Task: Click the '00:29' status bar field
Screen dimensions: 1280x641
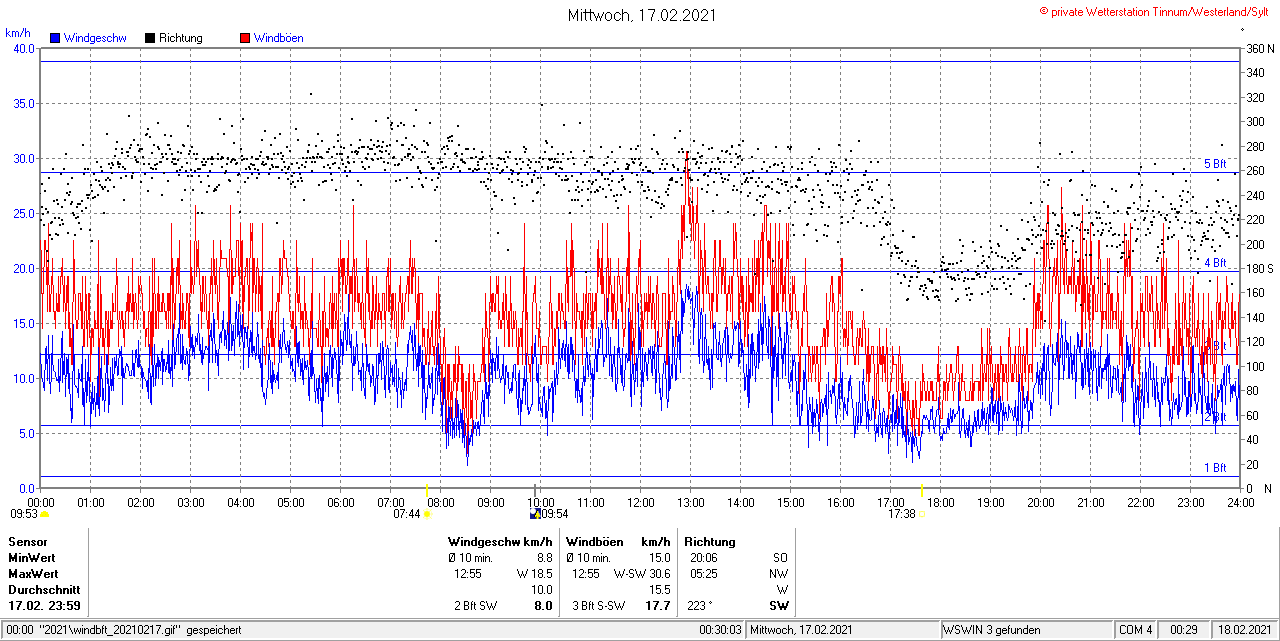Action: [1184, 630]
